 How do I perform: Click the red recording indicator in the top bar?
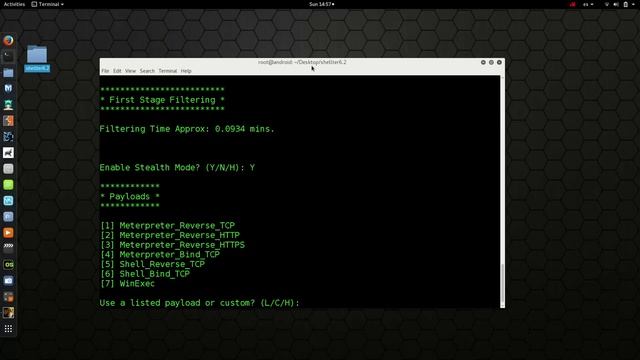pyautogui.click(x=573, y=4)
